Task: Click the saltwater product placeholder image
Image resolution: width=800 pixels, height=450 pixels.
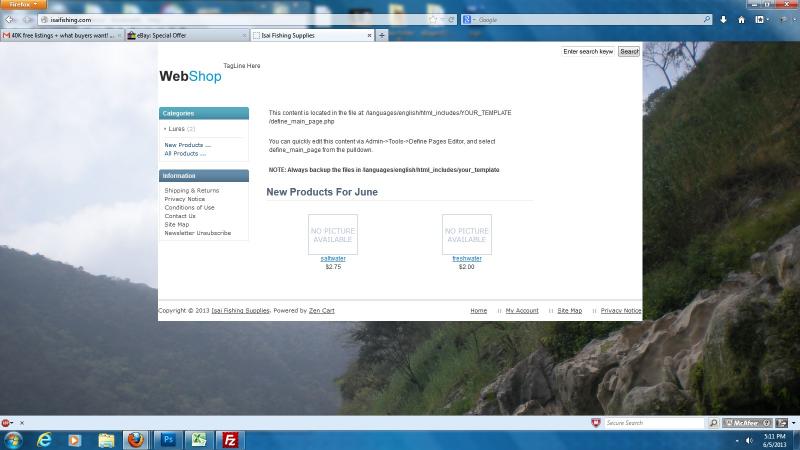Action: (333, 235)
